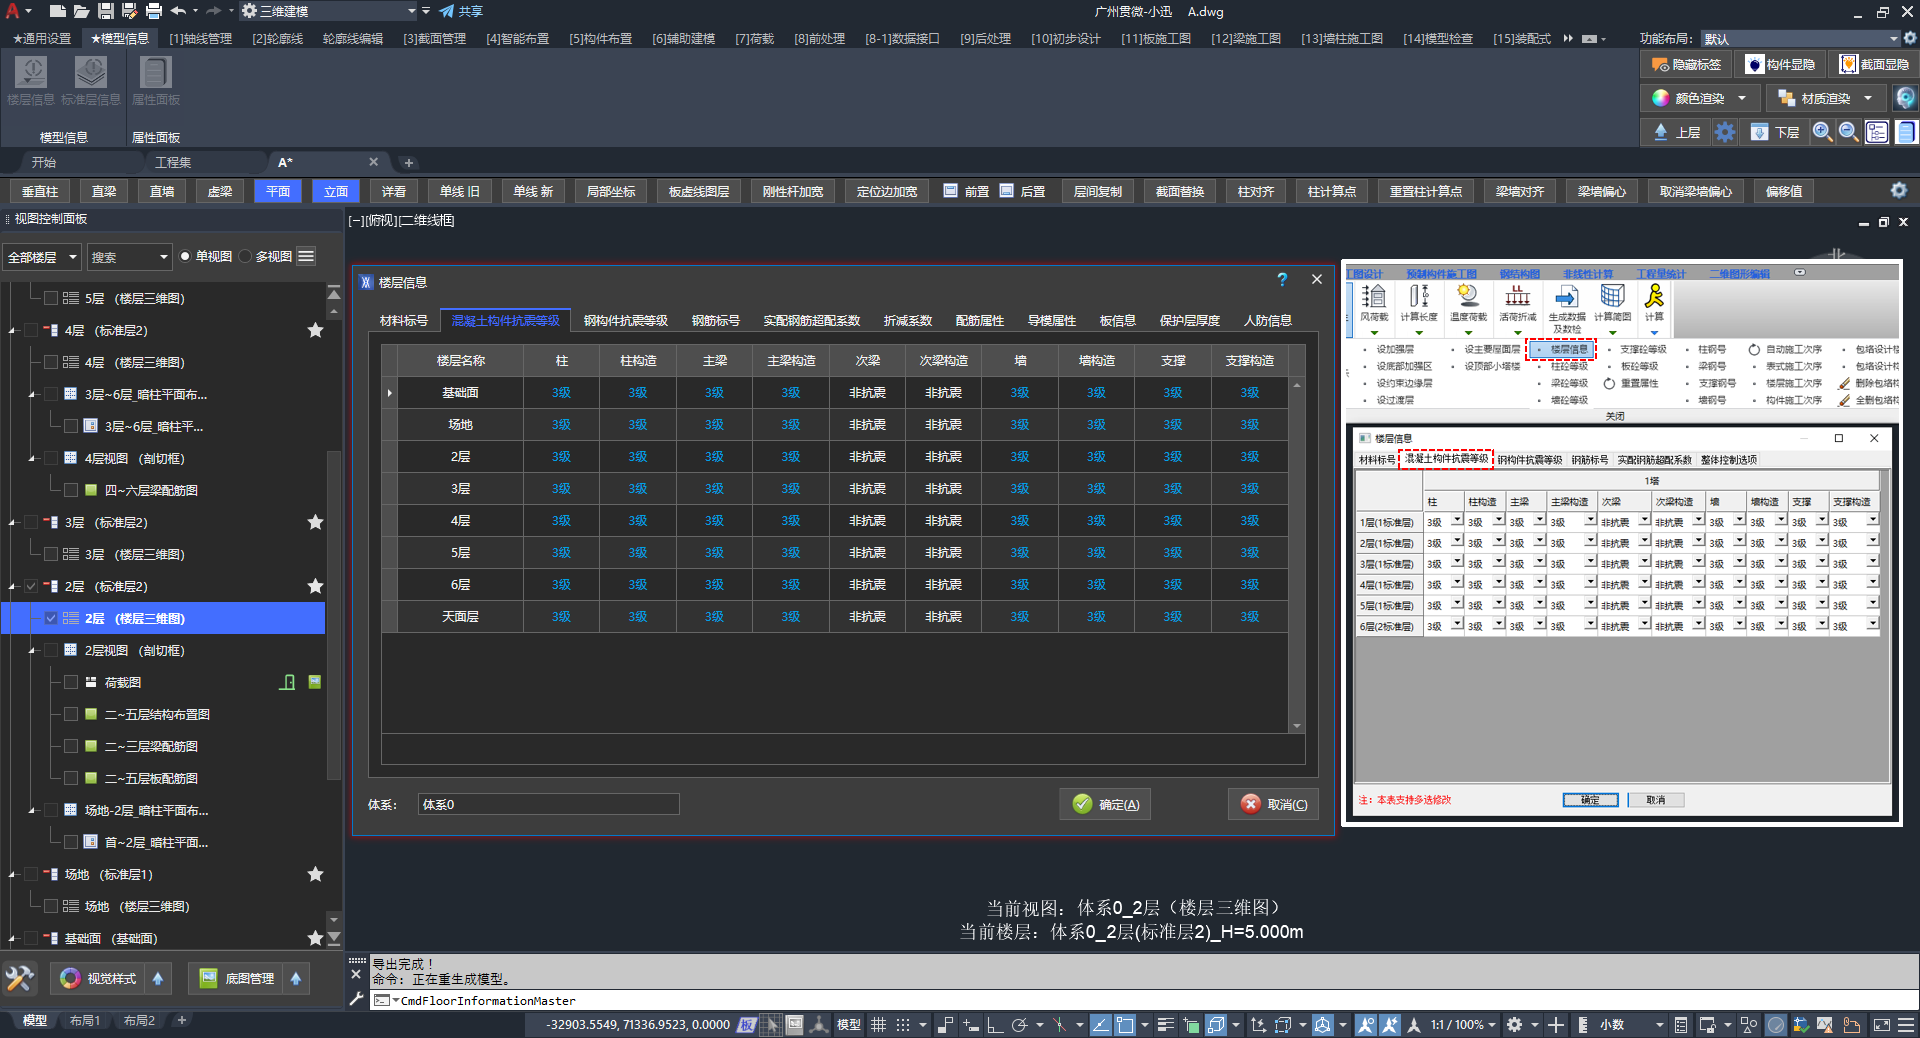Viewport: 1920px width, 1038px height.
Task: Expand the 颜色渲染 dropdown arrow
Action: 1742,98
